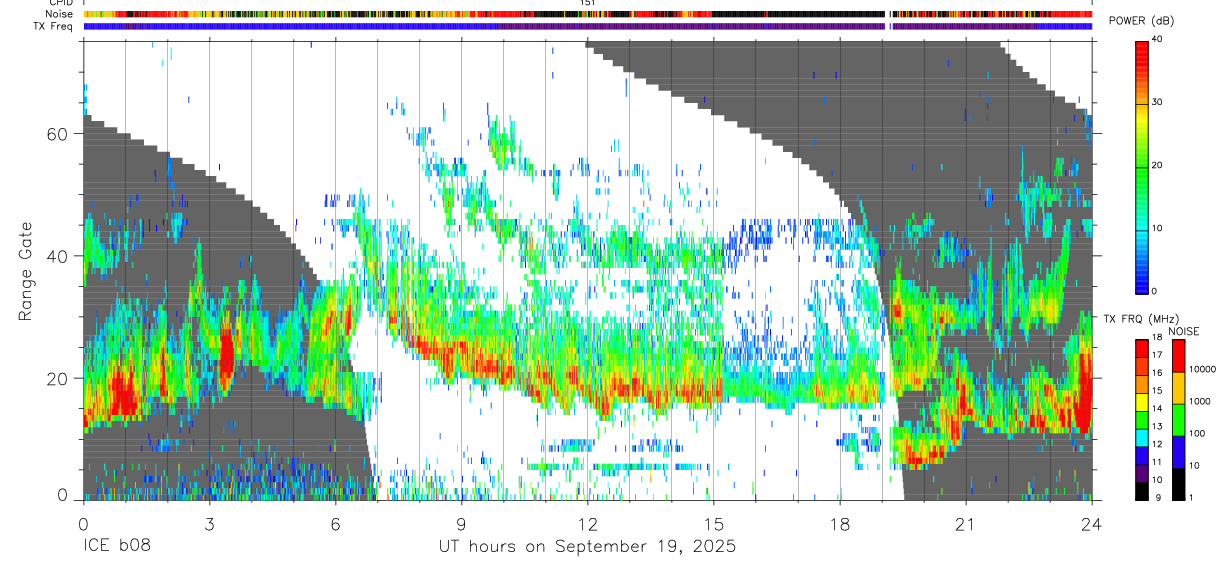Click the white gap in TX Freq strip
This screenshot has width=1228, height=567.
(888, 26)
